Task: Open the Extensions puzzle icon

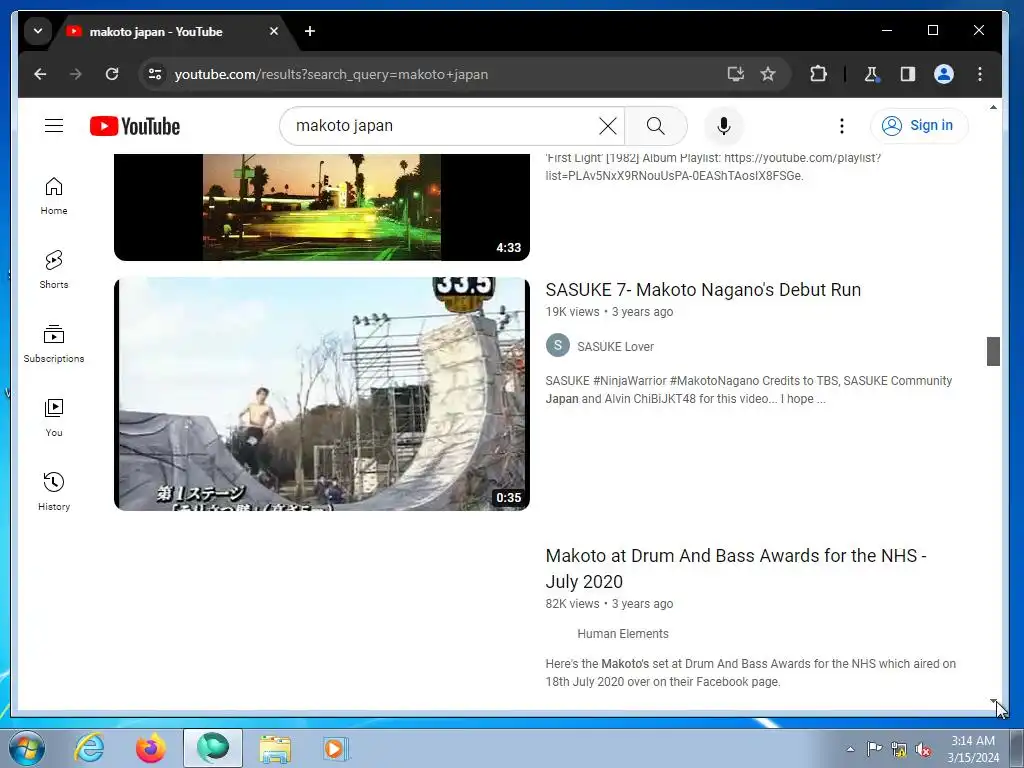Action: pyautogui.click(x=818, y=74)
